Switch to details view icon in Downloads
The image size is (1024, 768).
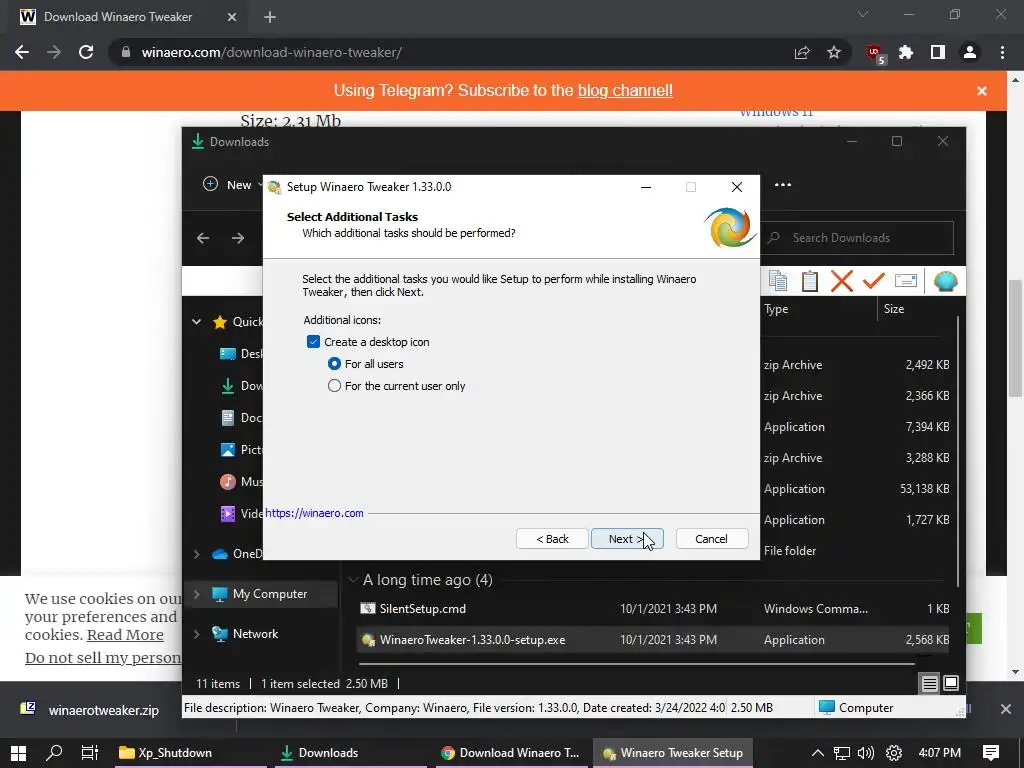[929, 683]
